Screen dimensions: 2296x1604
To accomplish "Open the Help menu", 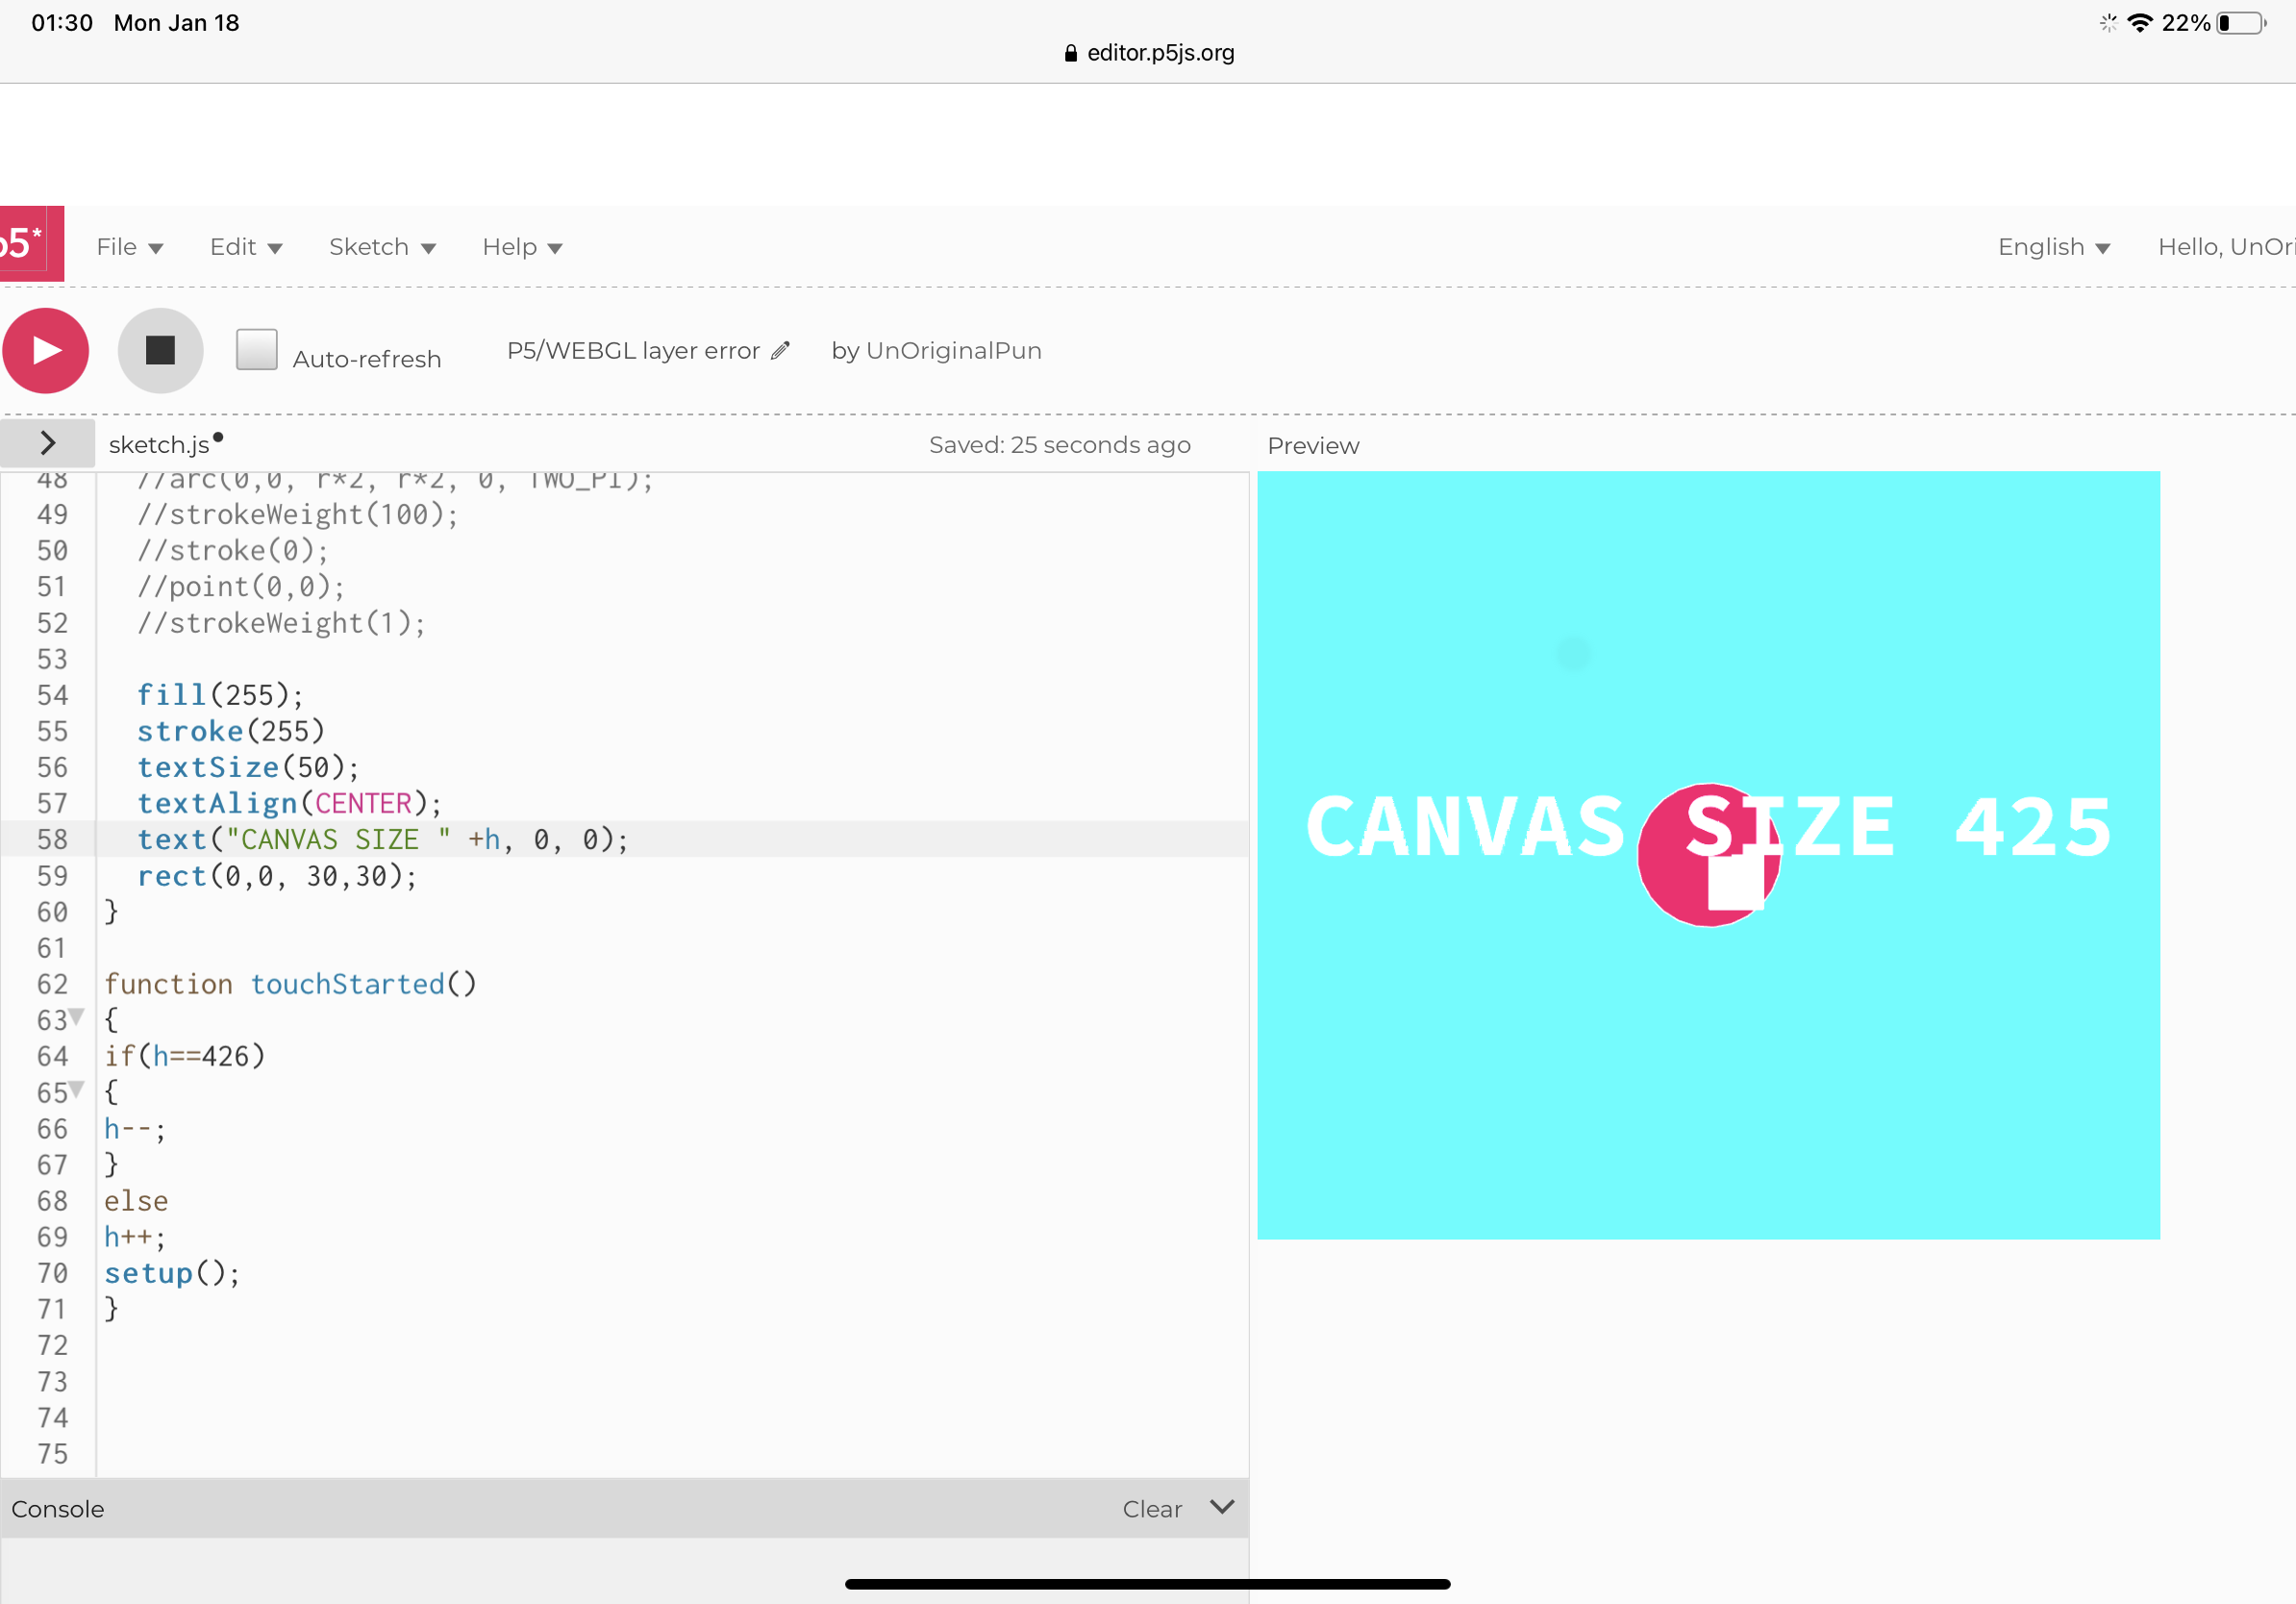I will pyautogui.click(x=520, y=246).
